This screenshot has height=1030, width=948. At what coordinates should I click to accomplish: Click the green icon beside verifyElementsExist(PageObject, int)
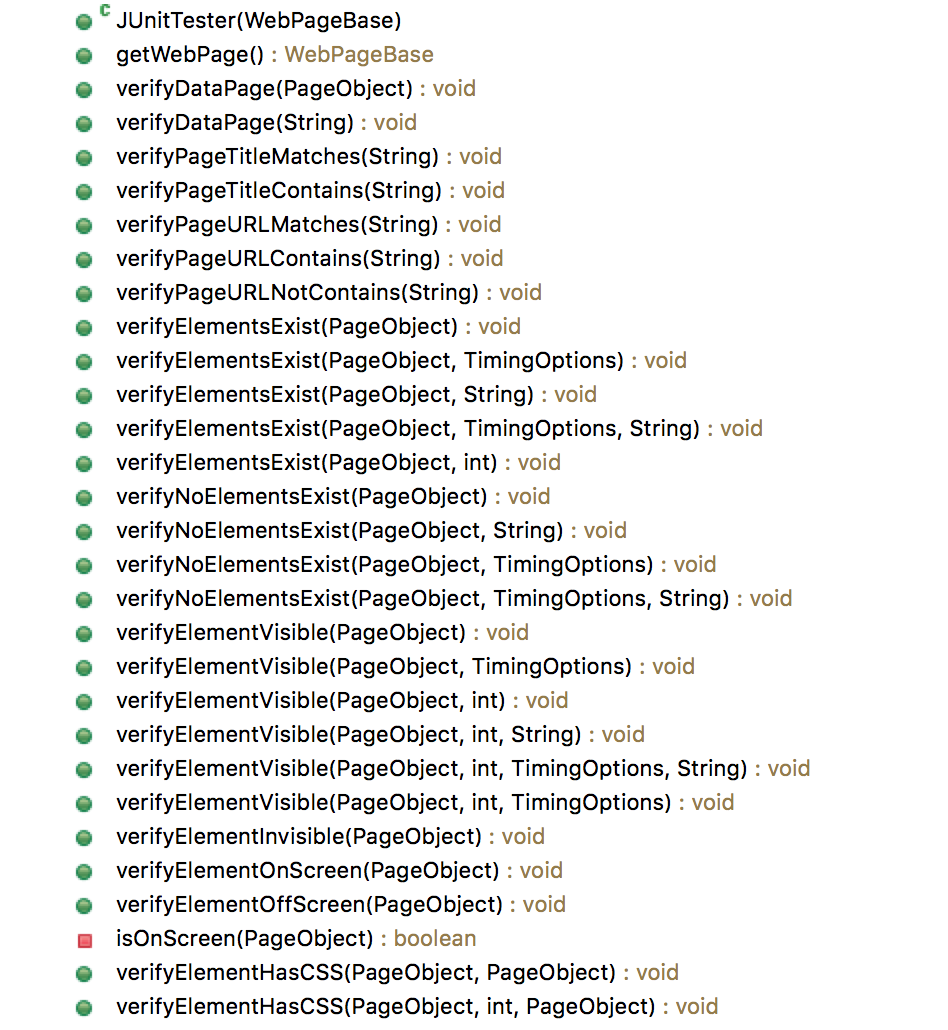[84, 464]
